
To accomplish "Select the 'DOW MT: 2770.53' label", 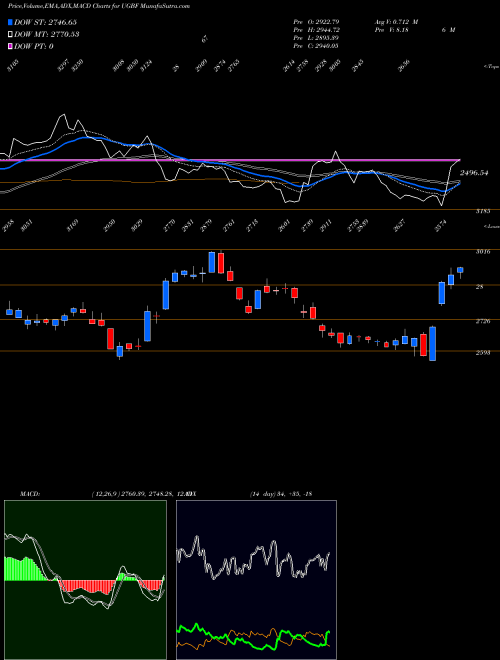I will coord(46,34).
